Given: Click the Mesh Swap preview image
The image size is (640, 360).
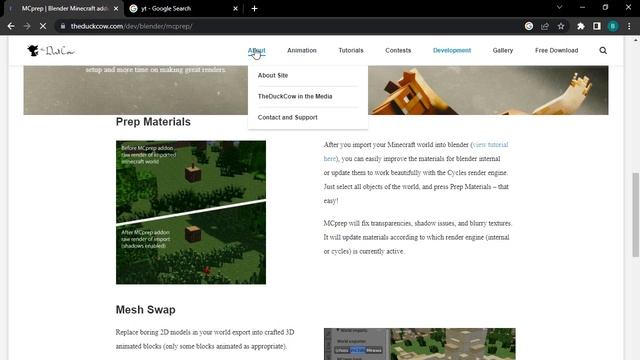Looking at the screenshot, I should click(420, 344).
